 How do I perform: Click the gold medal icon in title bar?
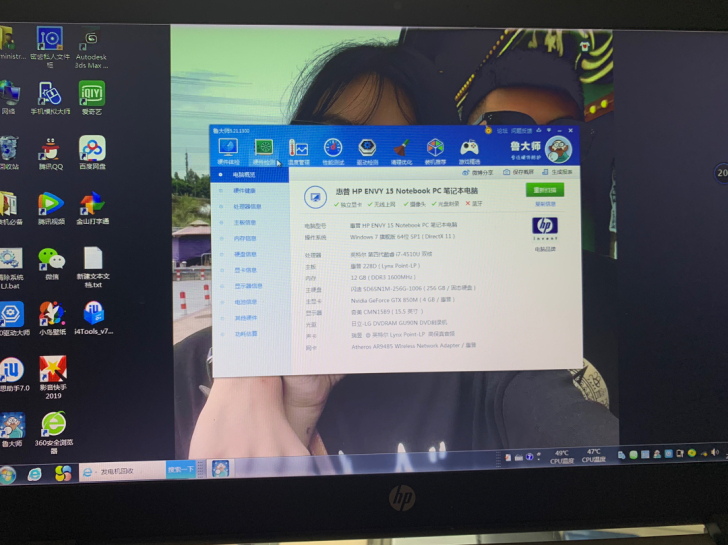(488, 131)
